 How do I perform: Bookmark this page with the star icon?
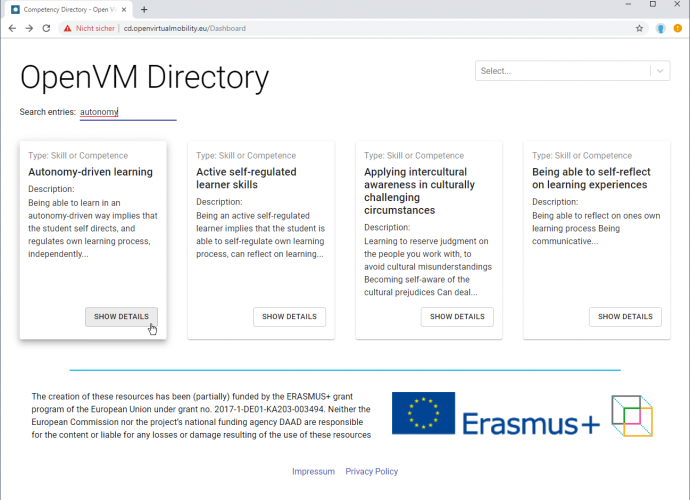(x=639, y=28)
